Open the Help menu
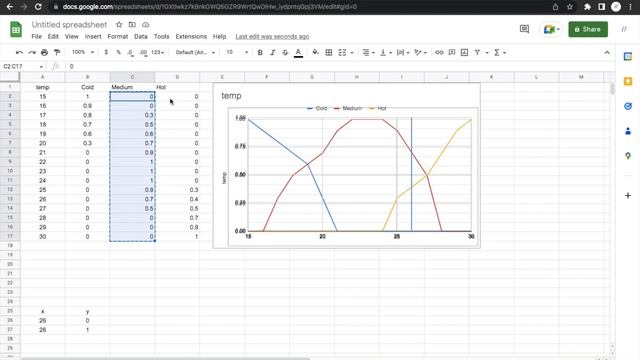This screenshot has width=640, height=360. point(219,36)
